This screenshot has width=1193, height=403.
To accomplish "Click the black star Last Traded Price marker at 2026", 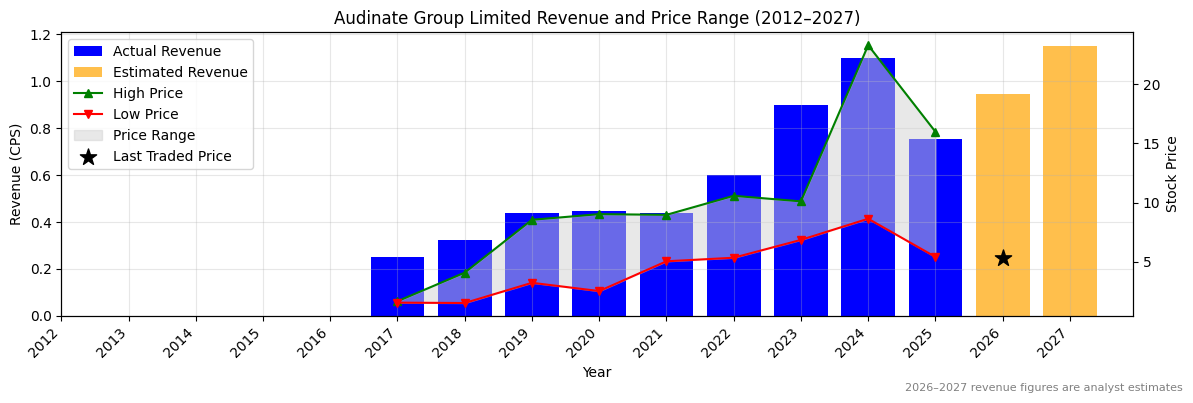I will point(1002,258).
